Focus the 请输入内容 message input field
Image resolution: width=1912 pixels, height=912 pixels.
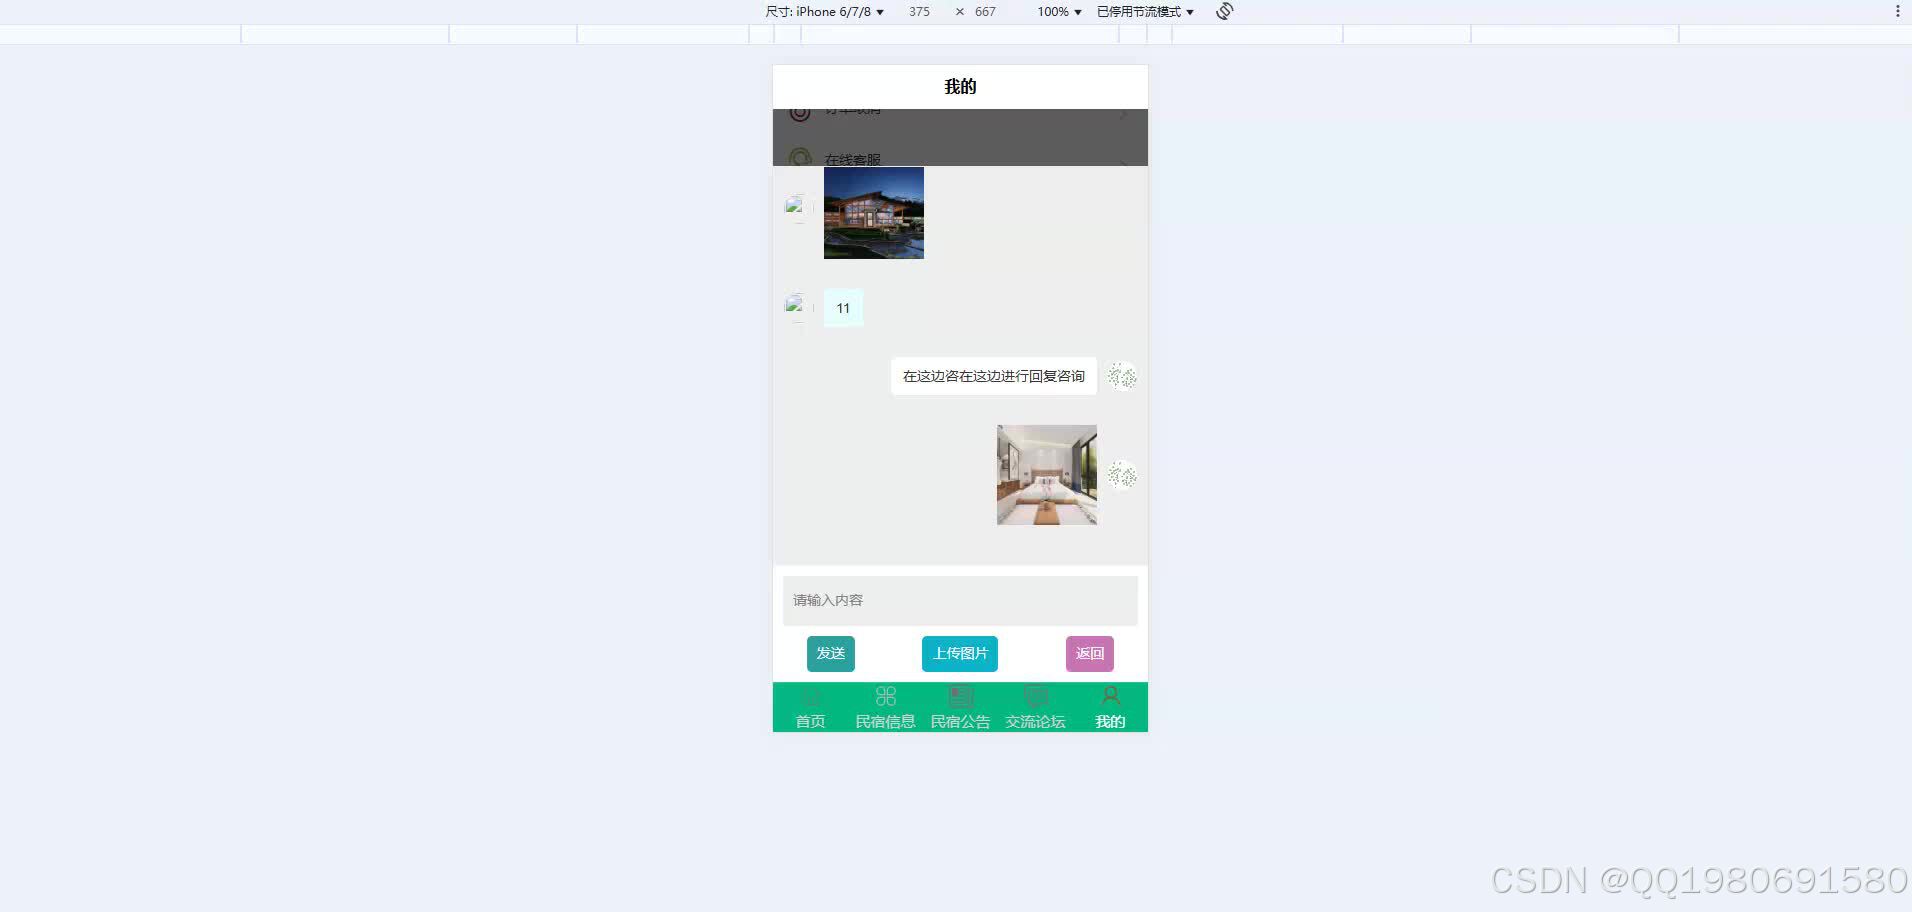[x=959, y=600]
